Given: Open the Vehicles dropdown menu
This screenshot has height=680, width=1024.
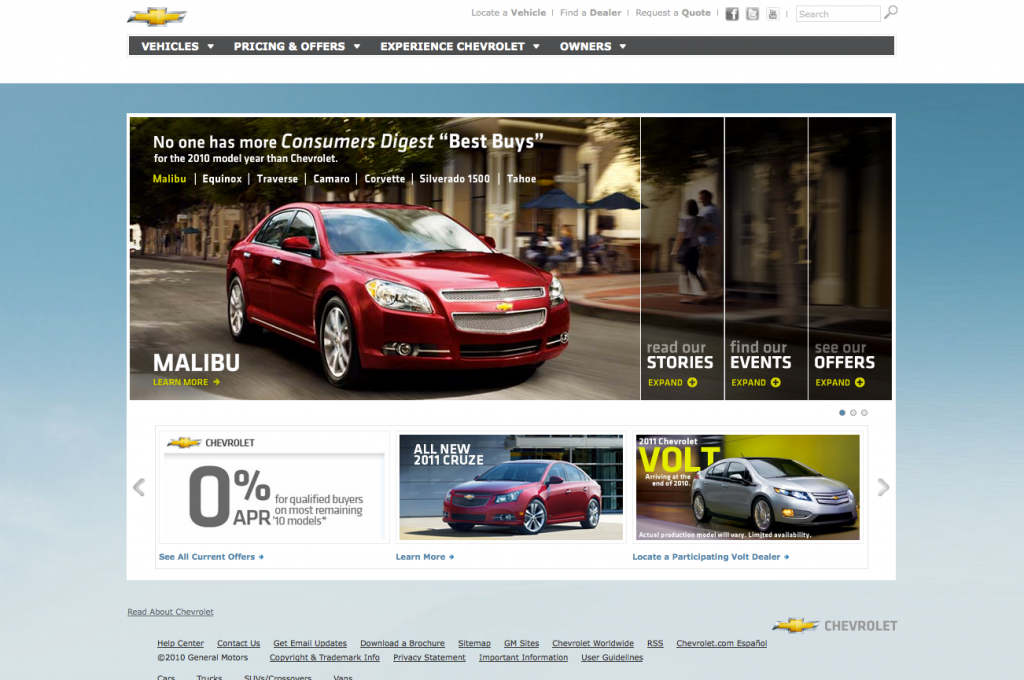Looking at the screenshot, I should [178, 46].
